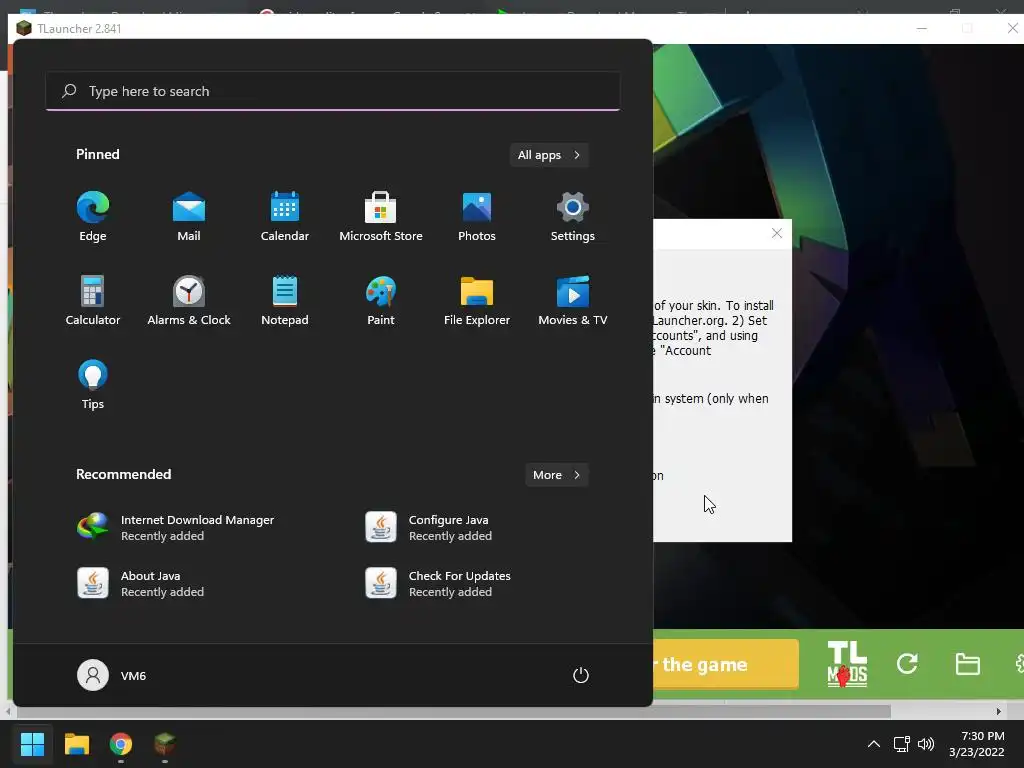Click the yellow game button in TLauncher
The height and width of the screenshot is (768, 1024).
[x=726, y=664]
